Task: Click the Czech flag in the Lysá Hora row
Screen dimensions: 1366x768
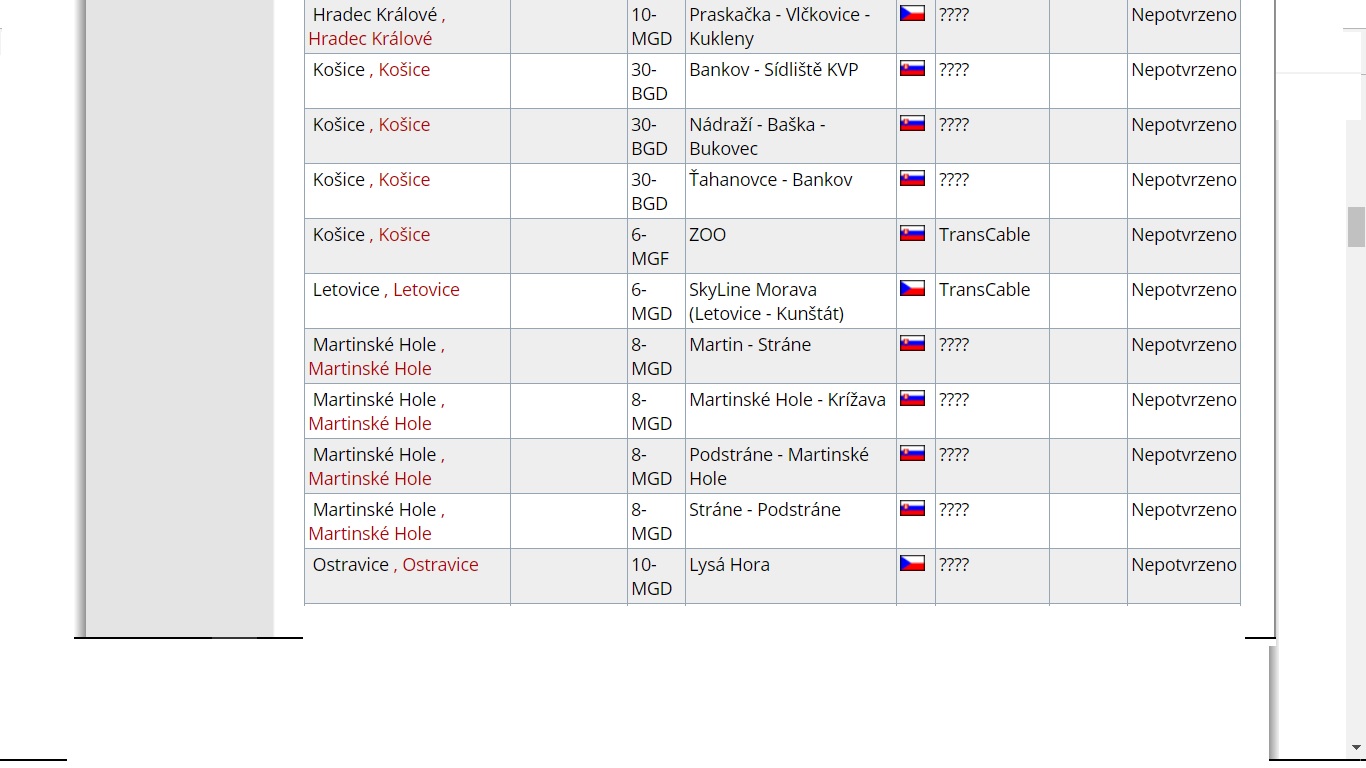Action: (912, 564)
